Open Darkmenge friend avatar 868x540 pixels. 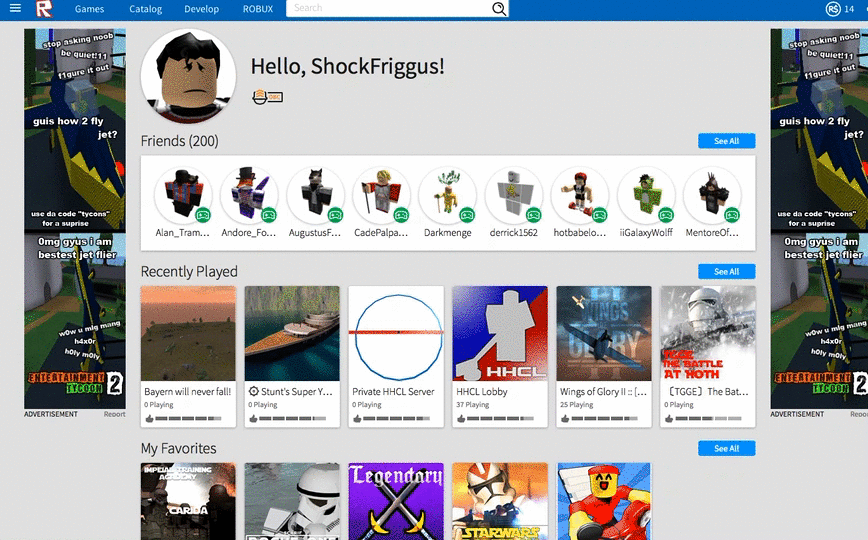447,195
